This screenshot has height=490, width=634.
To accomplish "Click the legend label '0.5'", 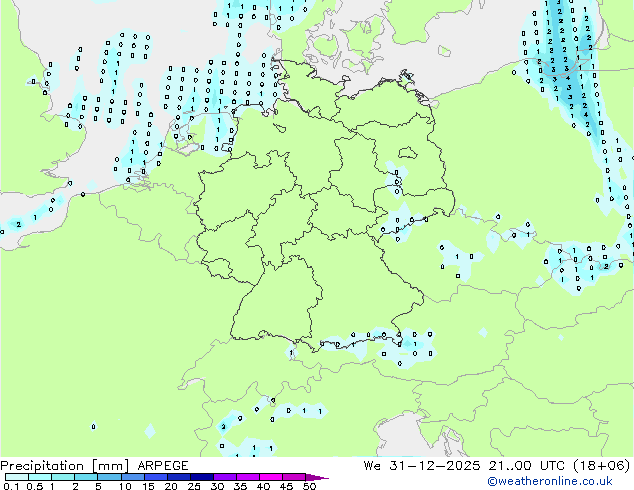I will 35,486.
